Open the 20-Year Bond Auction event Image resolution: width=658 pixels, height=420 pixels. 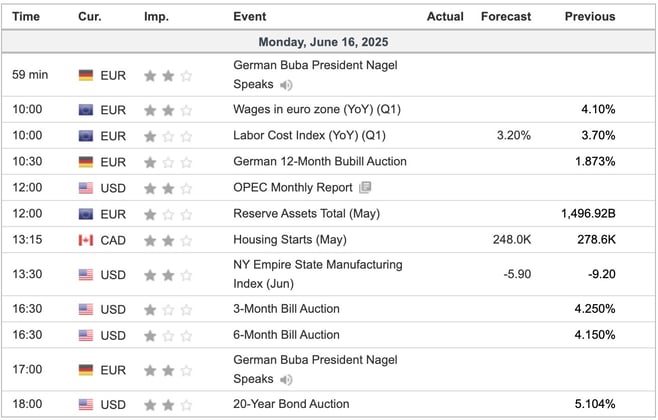pyautogui.click(x=291, y=404)
